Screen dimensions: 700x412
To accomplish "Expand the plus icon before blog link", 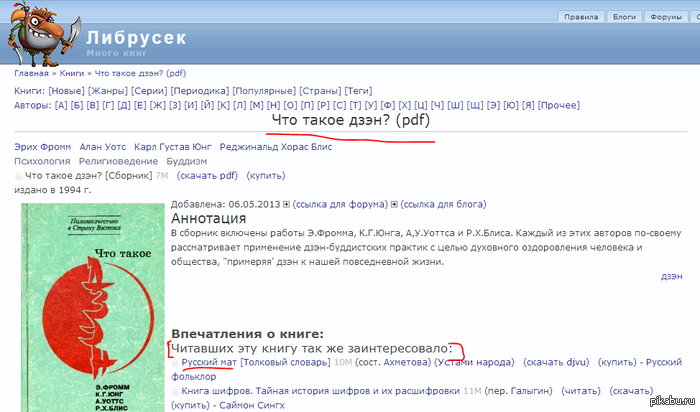I will pos(395,204).
